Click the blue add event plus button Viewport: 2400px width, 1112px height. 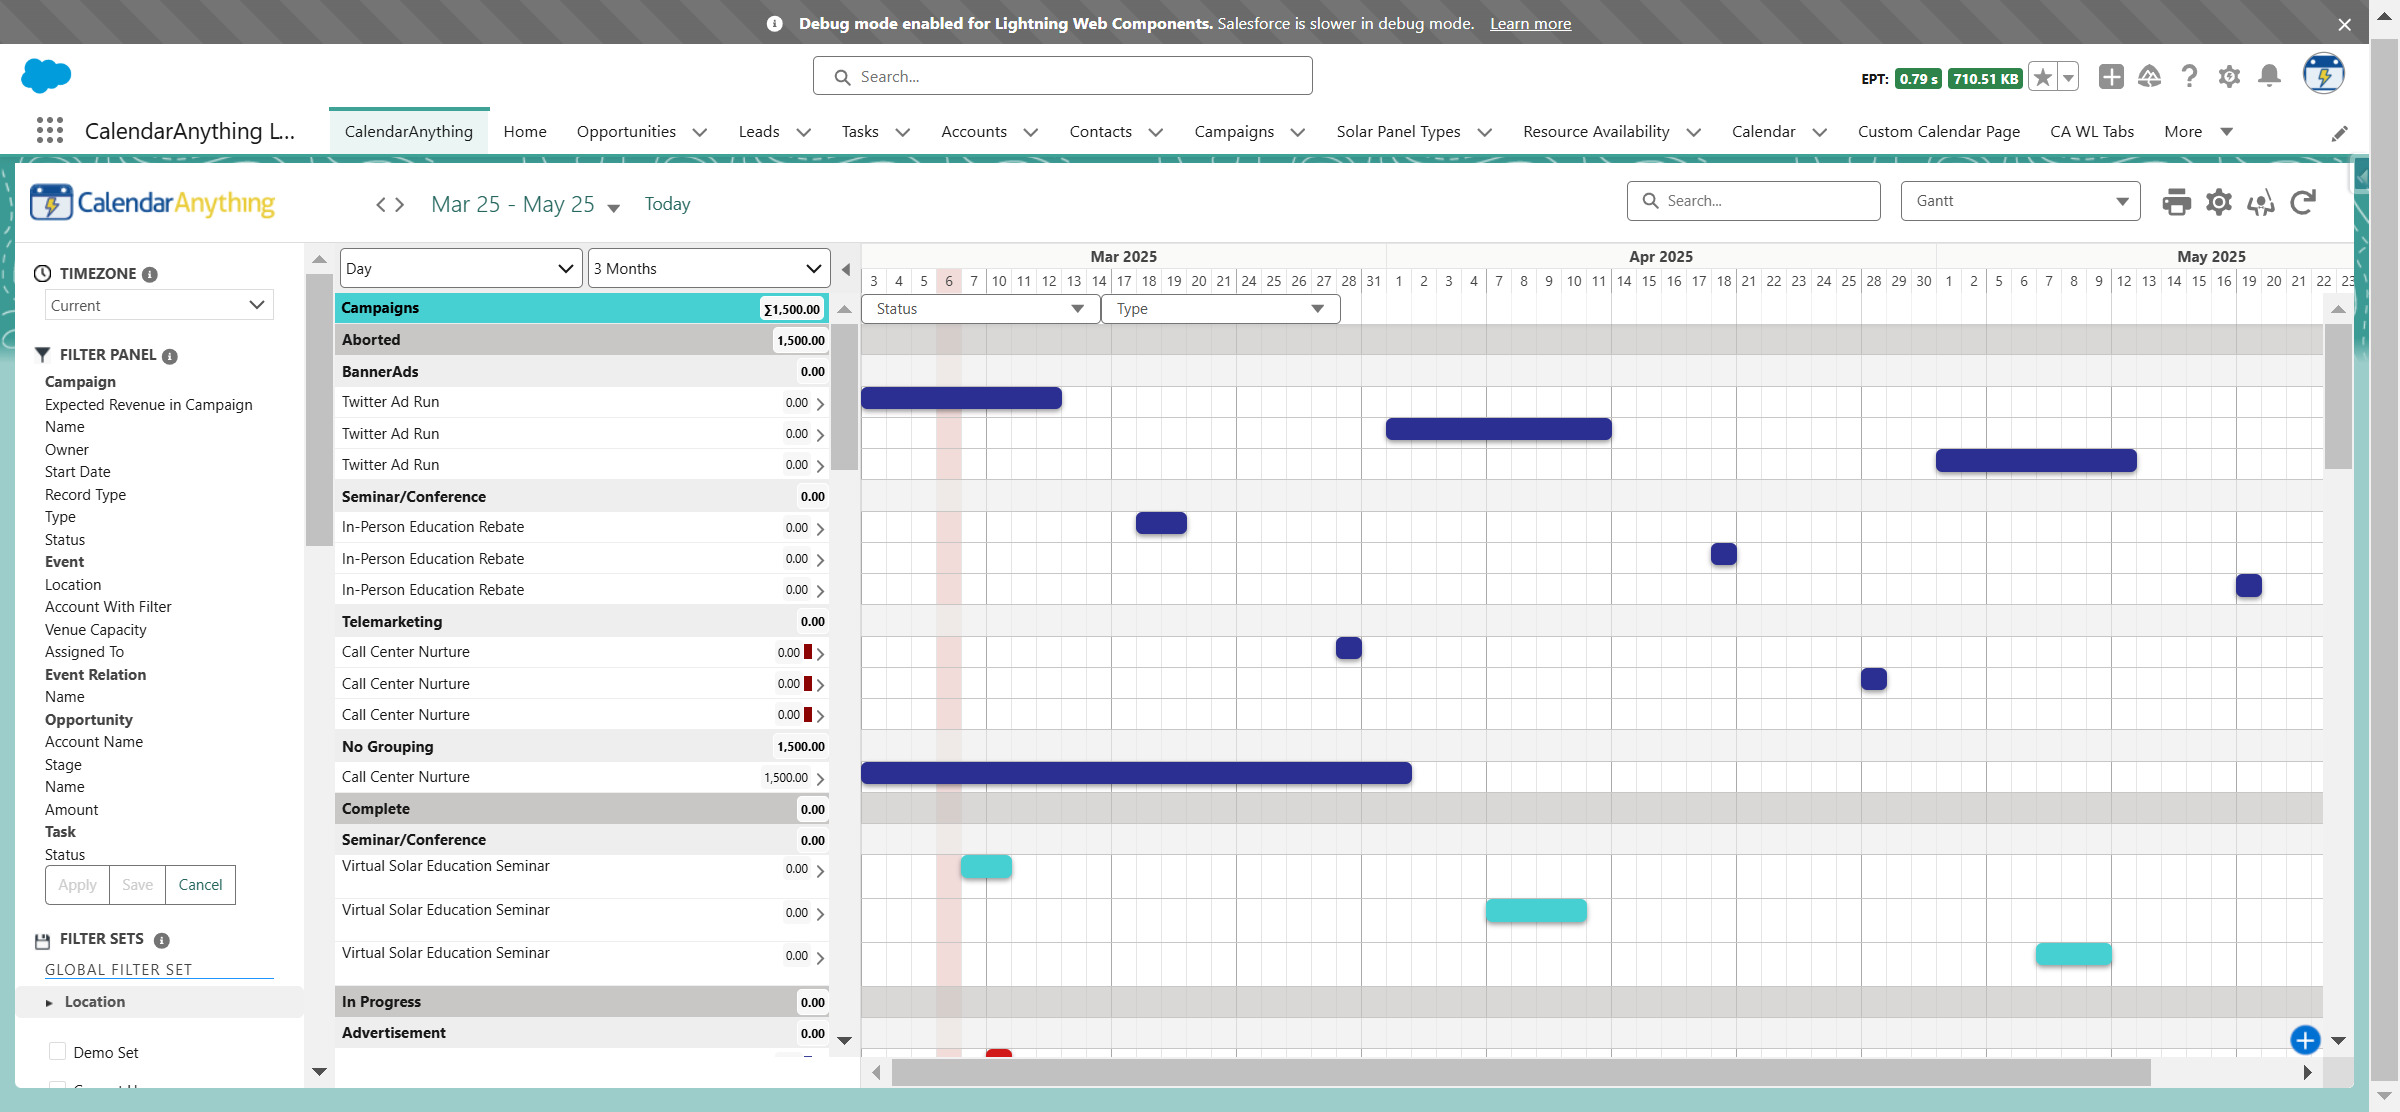tap(2305, 1040)
